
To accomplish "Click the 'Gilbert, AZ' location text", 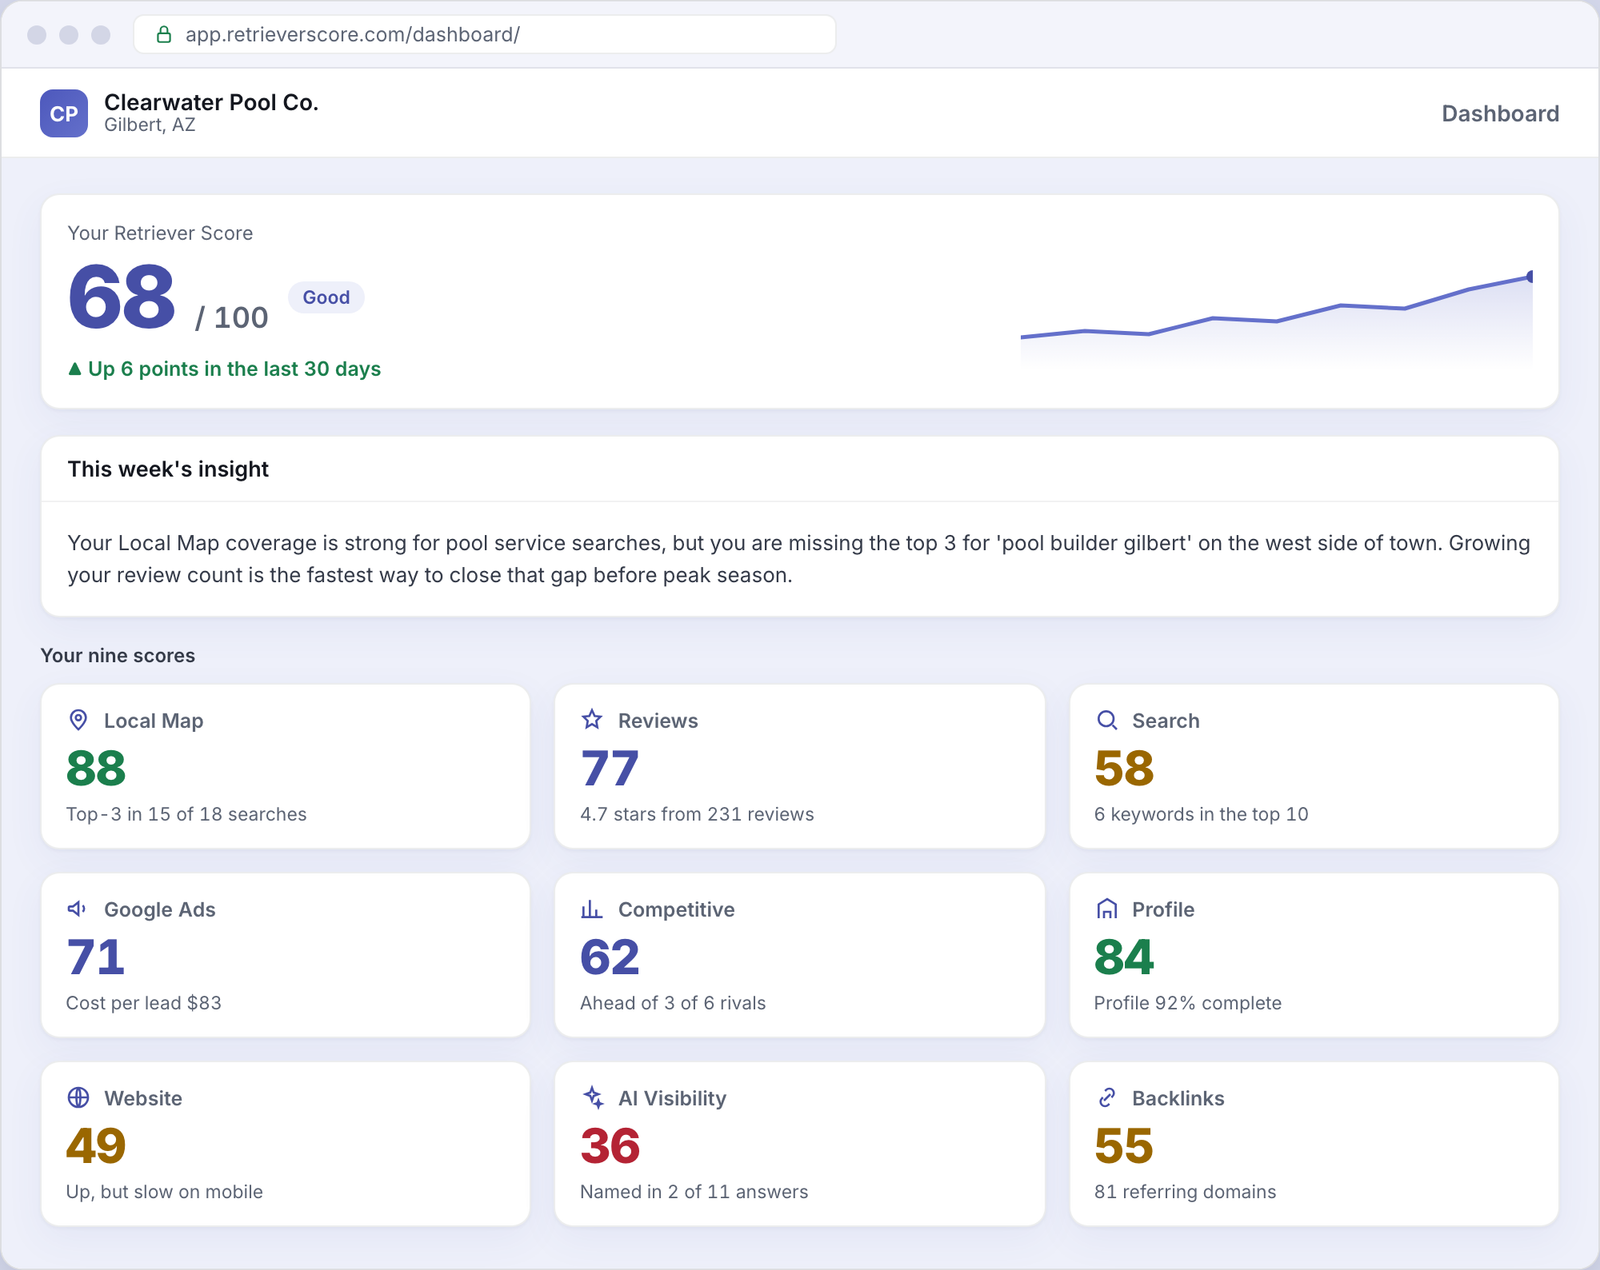I will [x=150, y=125].
